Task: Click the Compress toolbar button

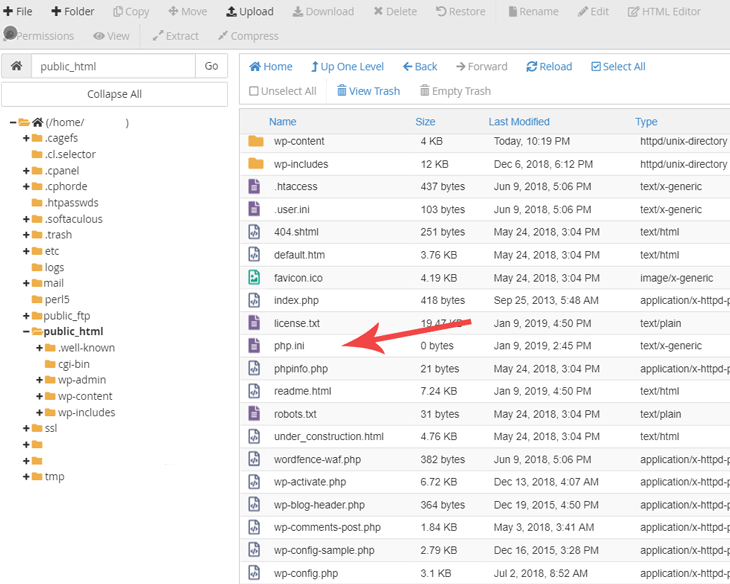Action: (248, 36)
